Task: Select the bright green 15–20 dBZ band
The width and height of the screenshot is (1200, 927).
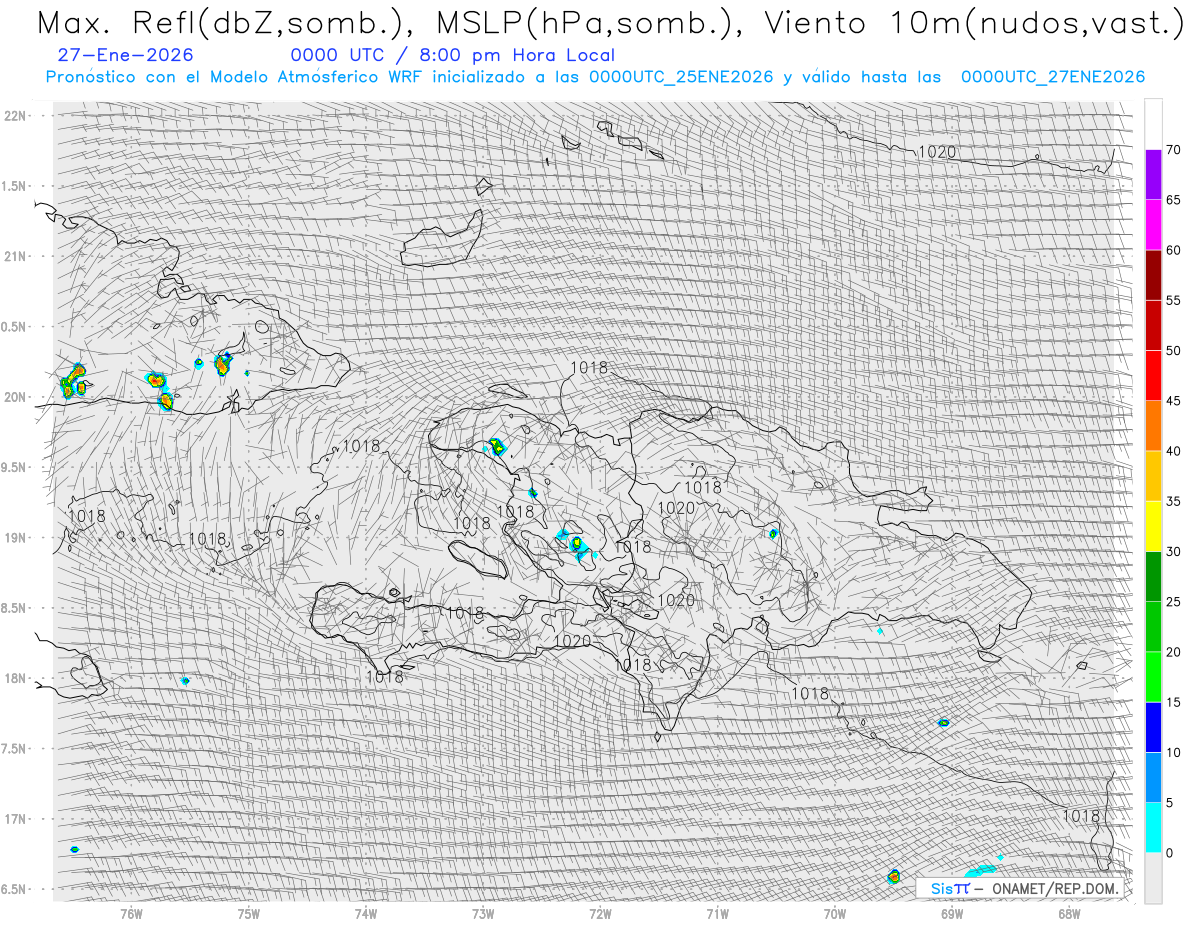Action: pos(1153,677)
